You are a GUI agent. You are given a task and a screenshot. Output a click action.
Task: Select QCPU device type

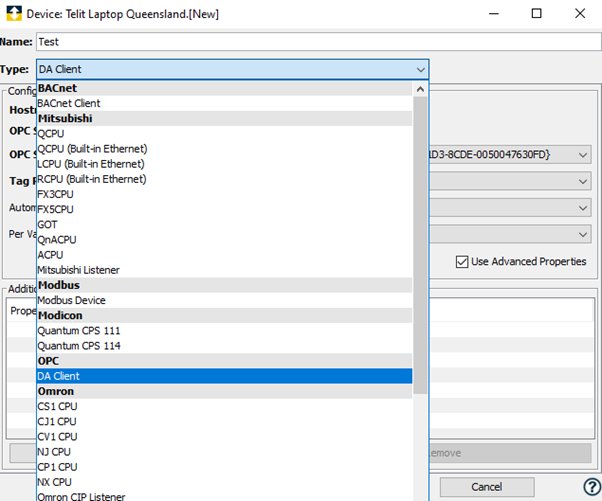pyautogui.click(x=225, y=134)
